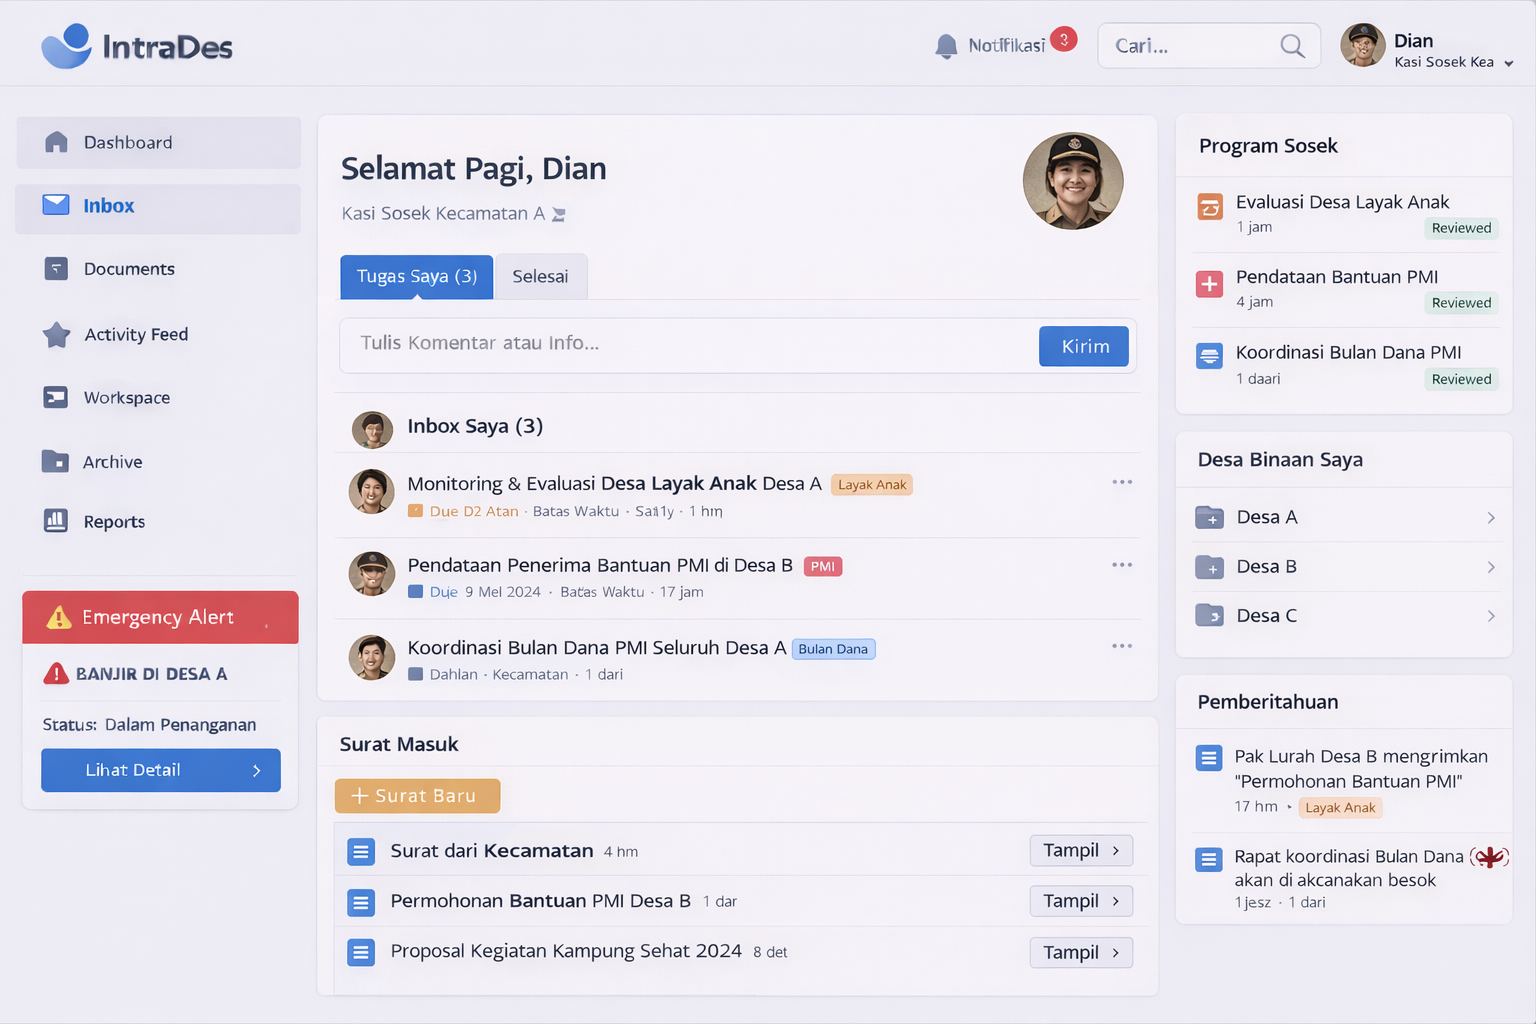
Task: Click the notification bell icon
Action: tap(946, 46)
